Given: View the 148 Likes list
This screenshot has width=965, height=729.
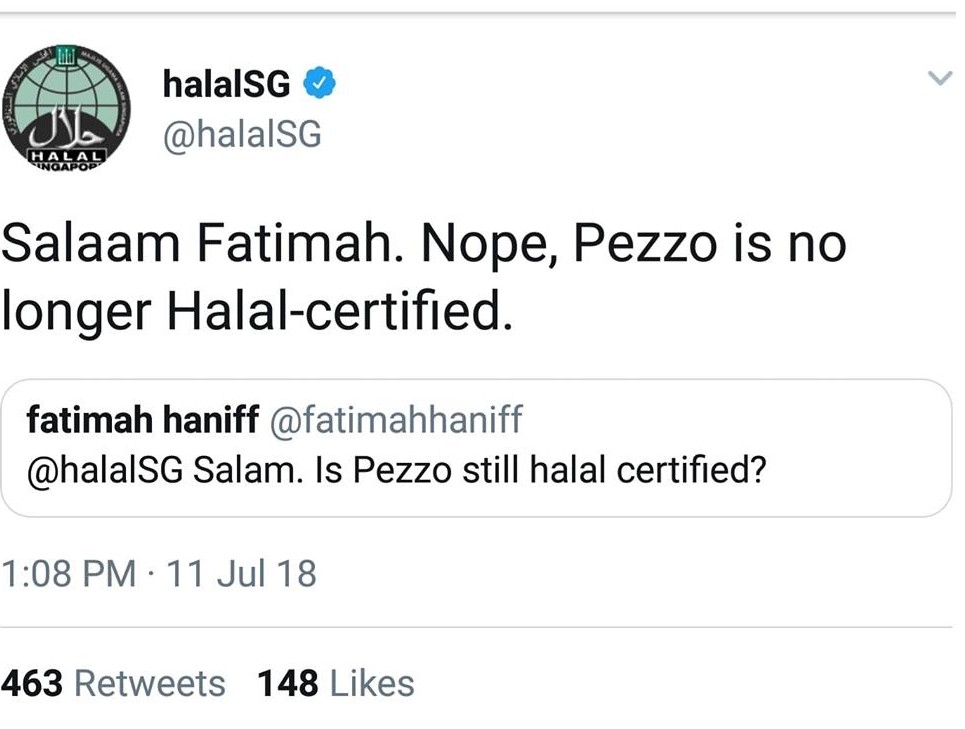Looking at the screenshot, I should [336, 683].
